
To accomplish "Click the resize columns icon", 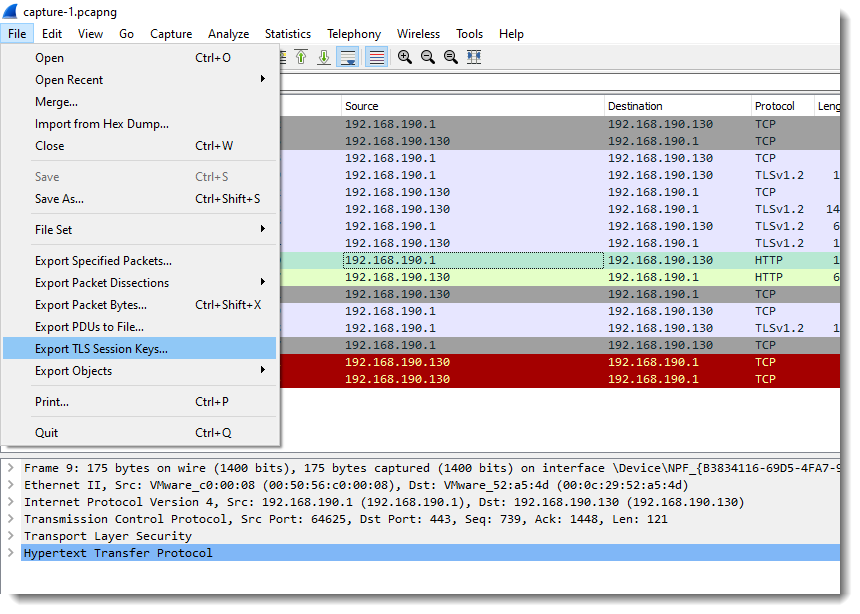I will pos(474,58).
